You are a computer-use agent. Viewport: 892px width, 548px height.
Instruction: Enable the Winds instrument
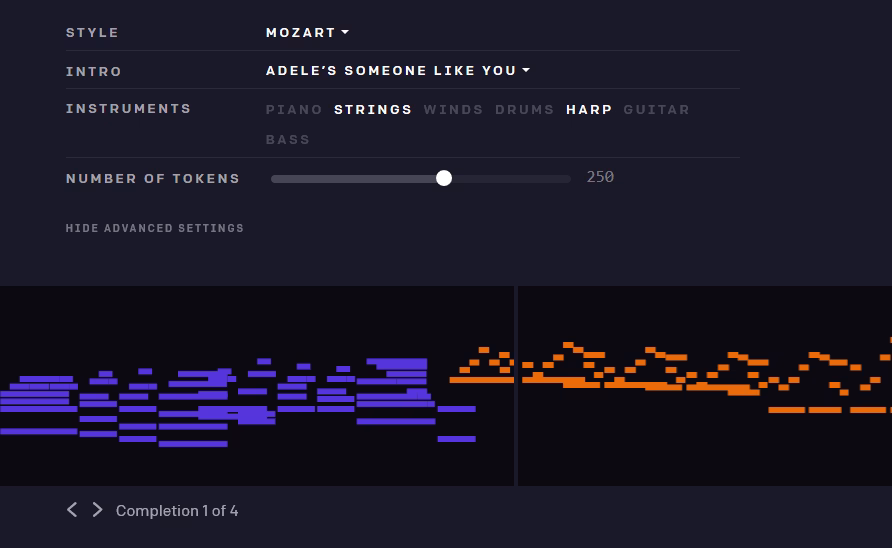click(x=453, y=110)
